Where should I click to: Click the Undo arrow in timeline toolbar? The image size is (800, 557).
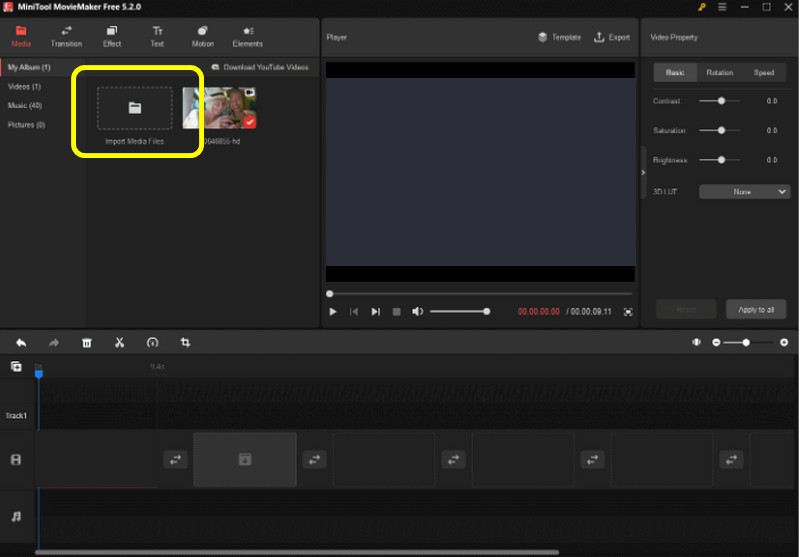[x=21, y=343]
